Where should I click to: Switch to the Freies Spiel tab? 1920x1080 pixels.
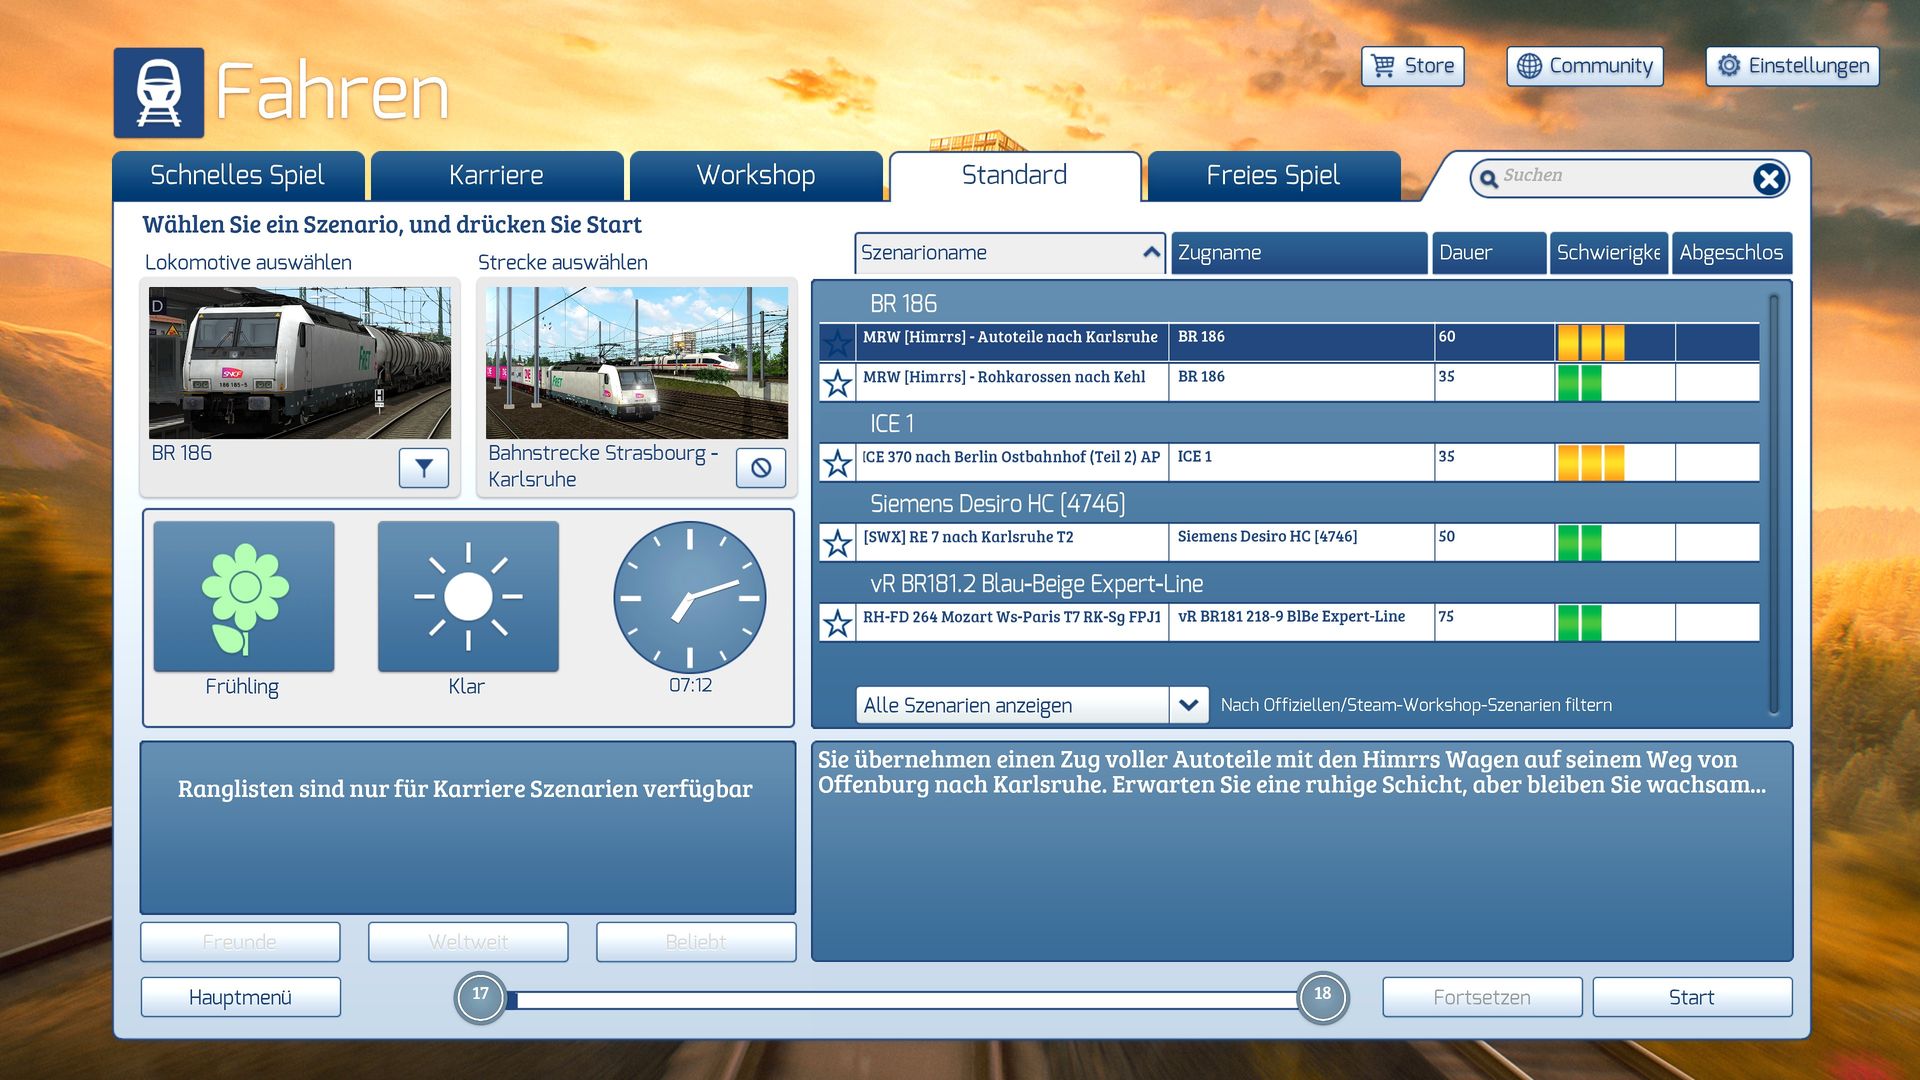pos(1272,176)
